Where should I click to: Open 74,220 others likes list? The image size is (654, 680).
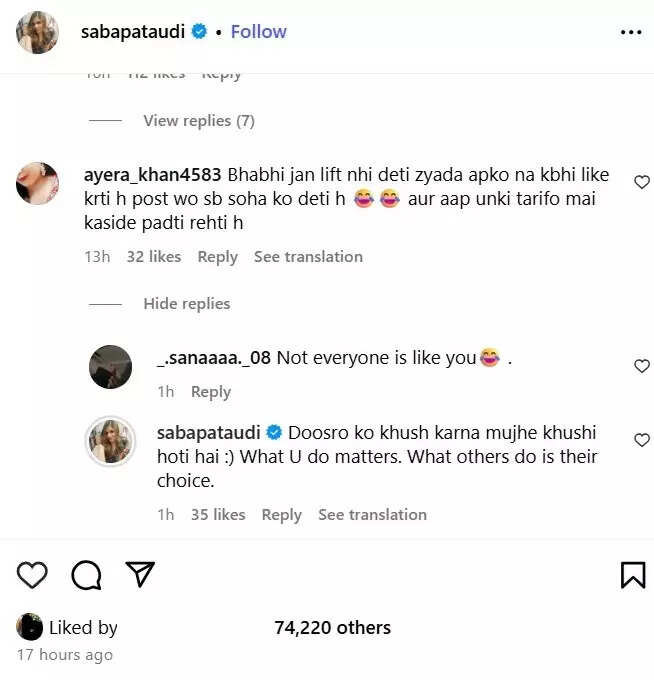tap(332, 628)
